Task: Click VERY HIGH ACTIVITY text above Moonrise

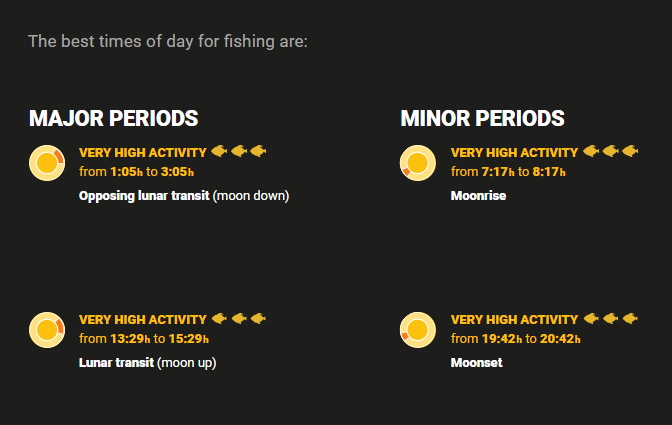Action: point(514,153)
